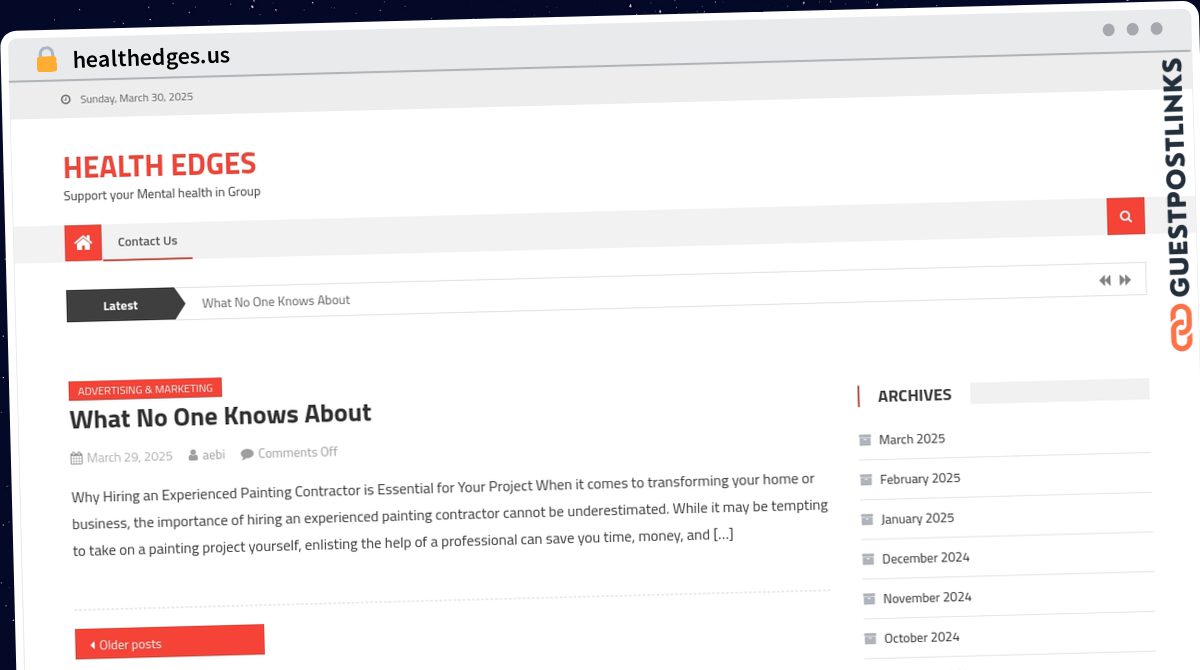Click the padlock icon in address bar
Image resolution: width=1200 pixels, height=670 pixels.
point(46,60)
